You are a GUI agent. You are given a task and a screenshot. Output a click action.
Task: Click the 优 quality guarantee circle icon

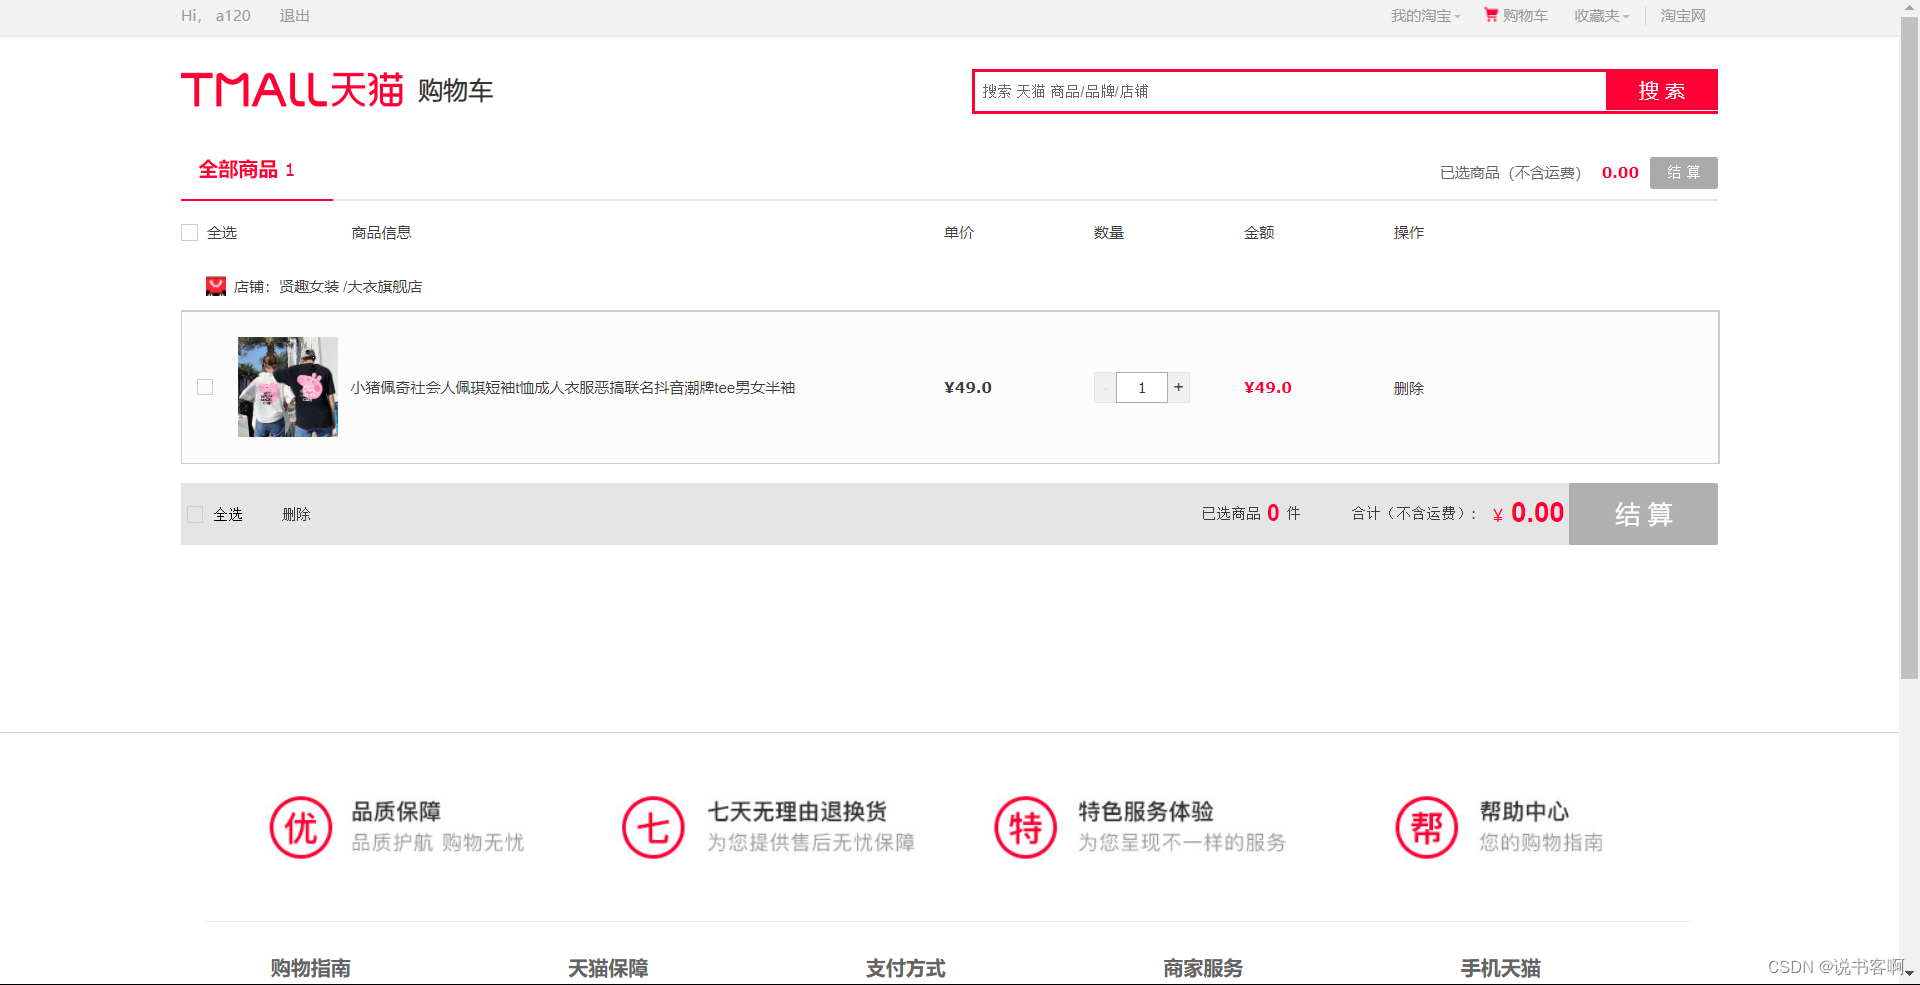click(x=301, y=827)
